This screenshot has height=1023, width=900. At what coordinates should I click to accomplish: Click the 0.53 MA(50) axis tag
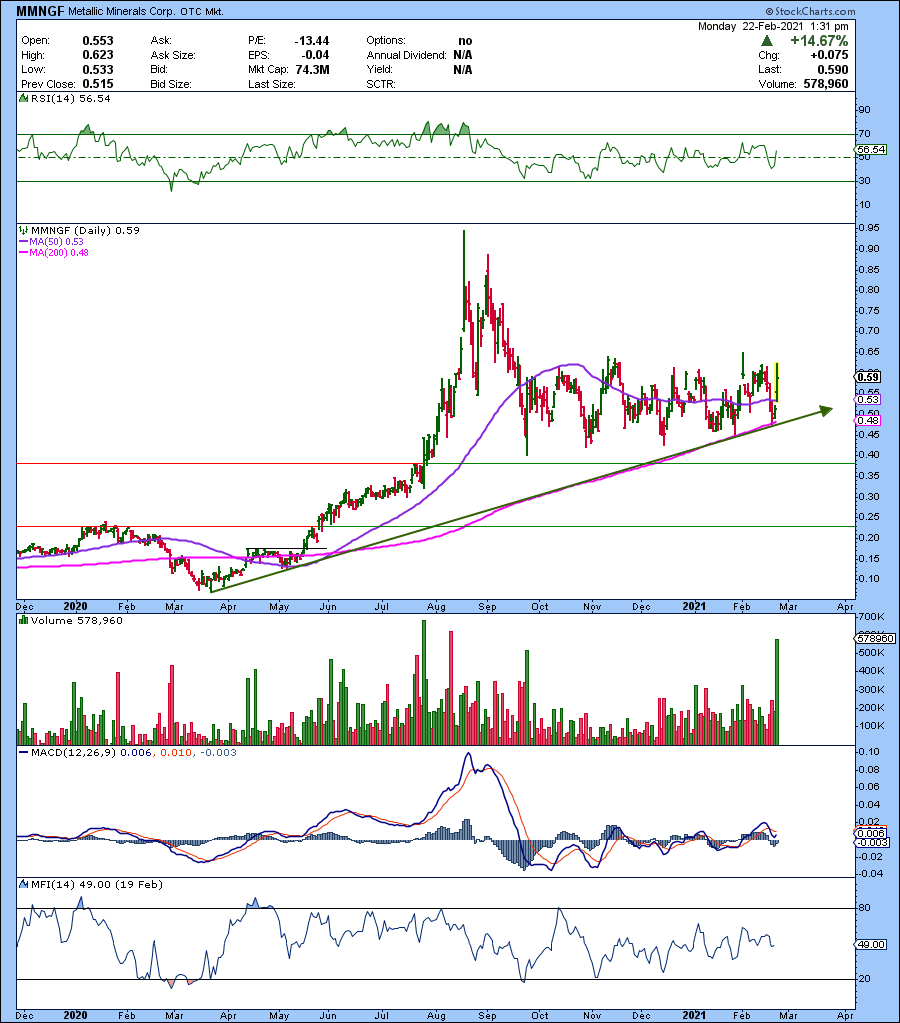pos(868,399)
